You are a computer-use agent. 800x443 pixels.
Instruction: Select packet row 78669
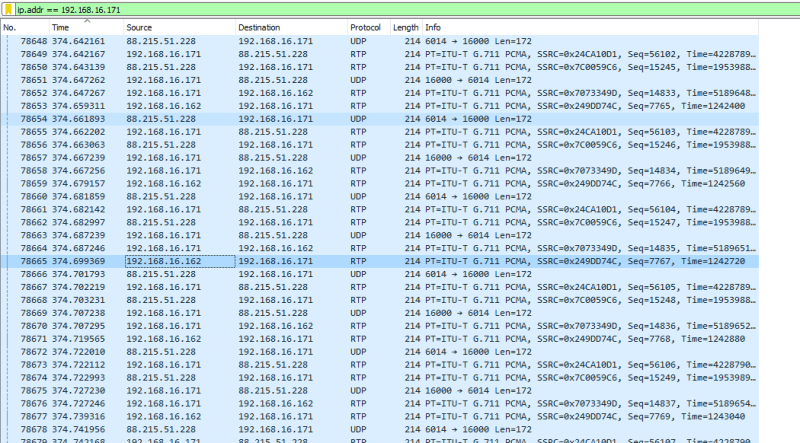[x=380, y=313]
